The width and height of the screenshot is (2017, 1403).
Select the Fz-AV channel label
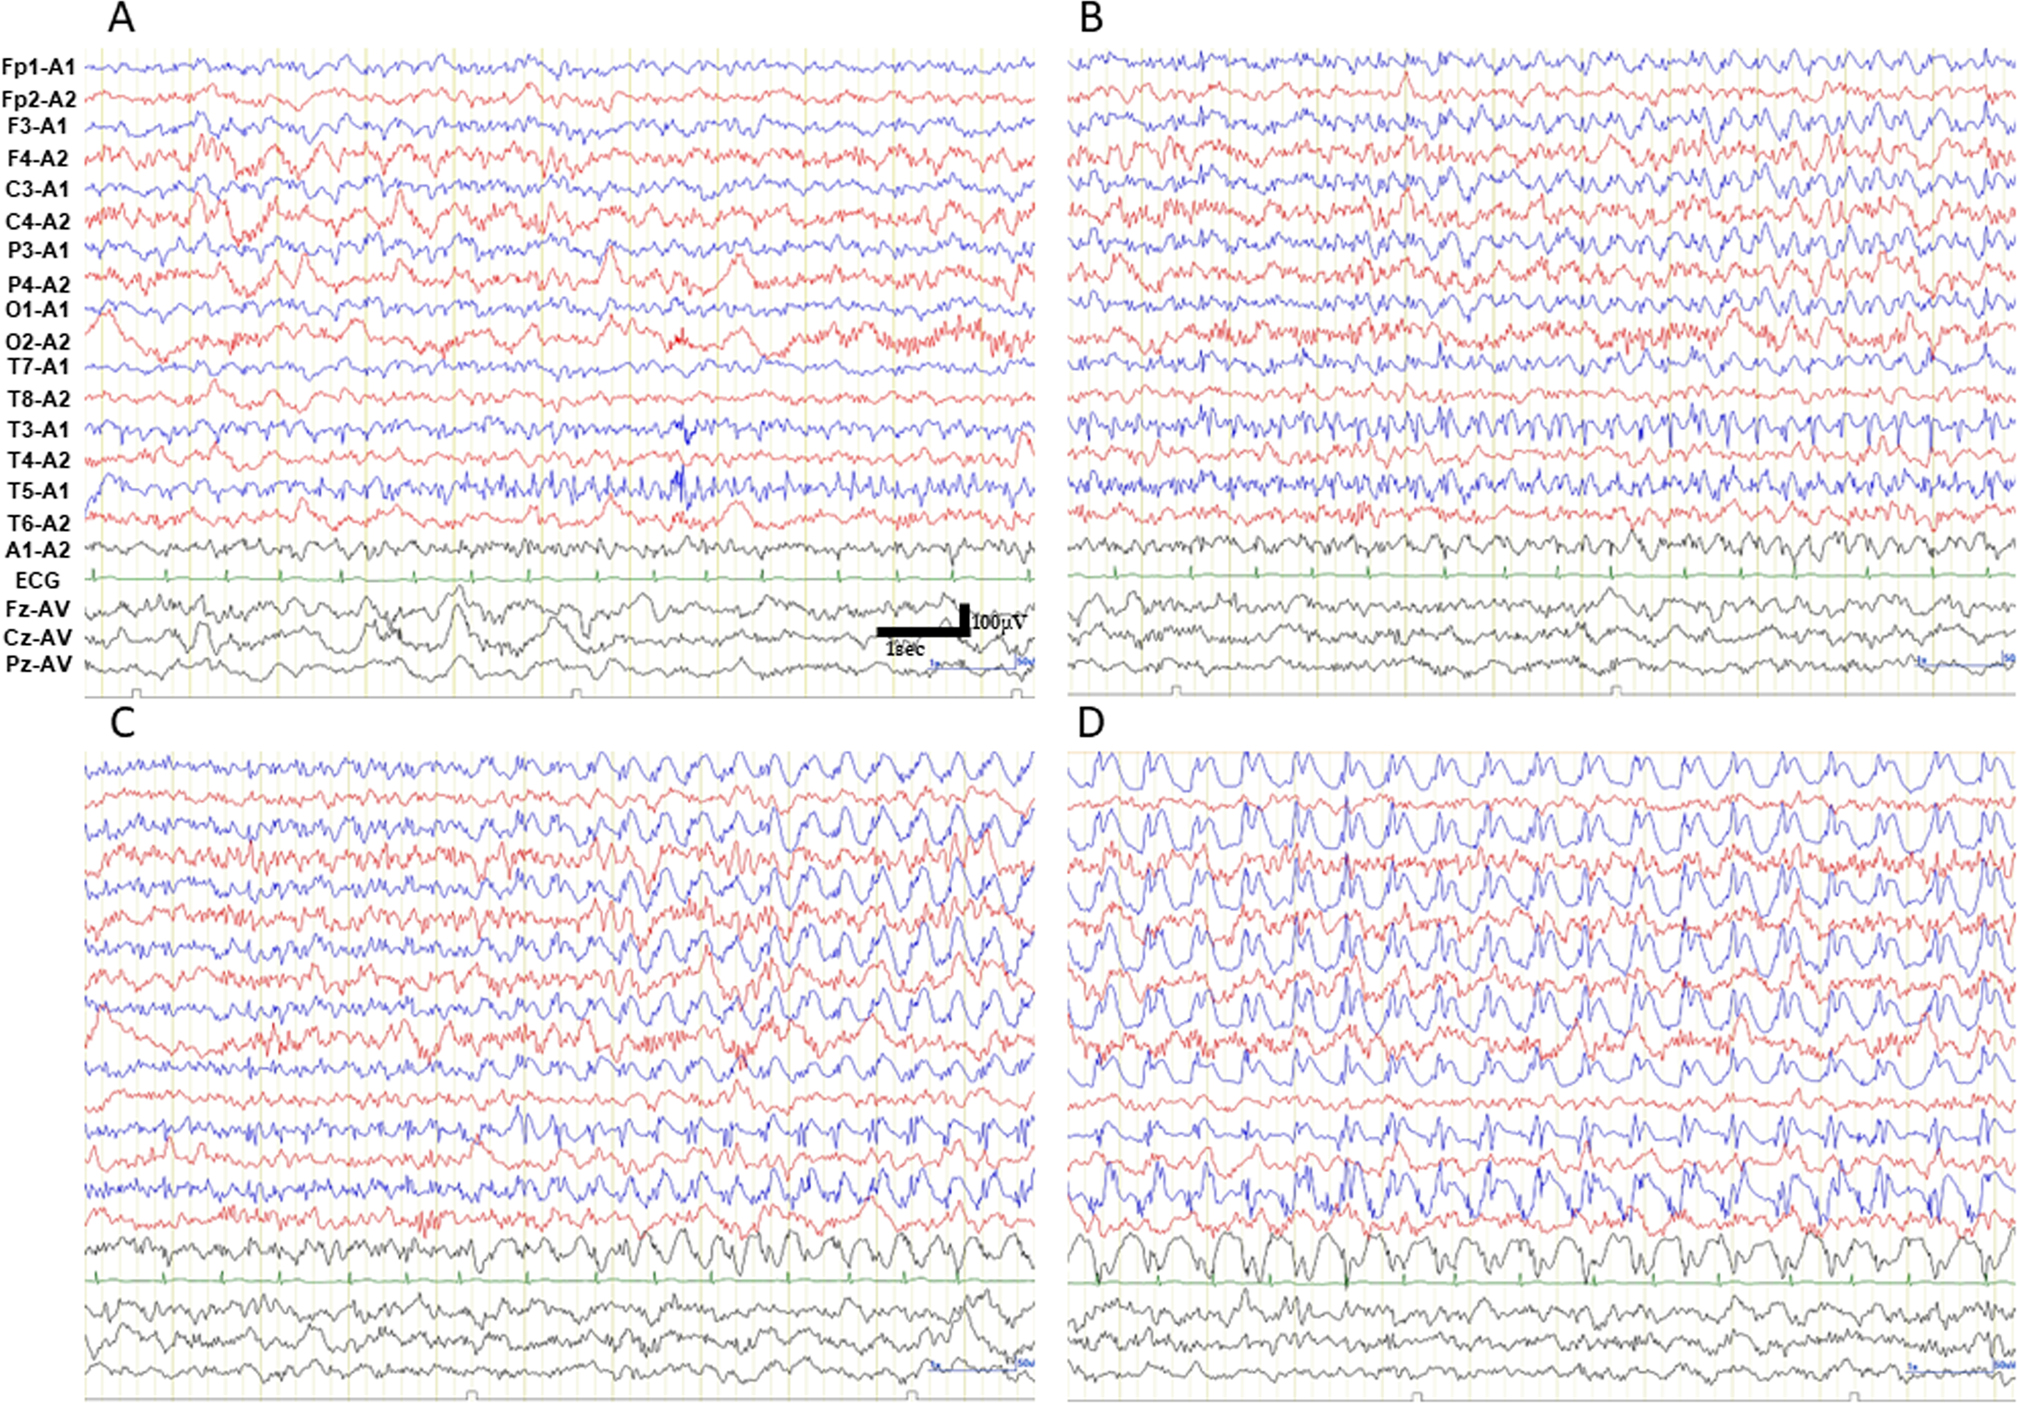pyautogui.click(x=38, y=608)
